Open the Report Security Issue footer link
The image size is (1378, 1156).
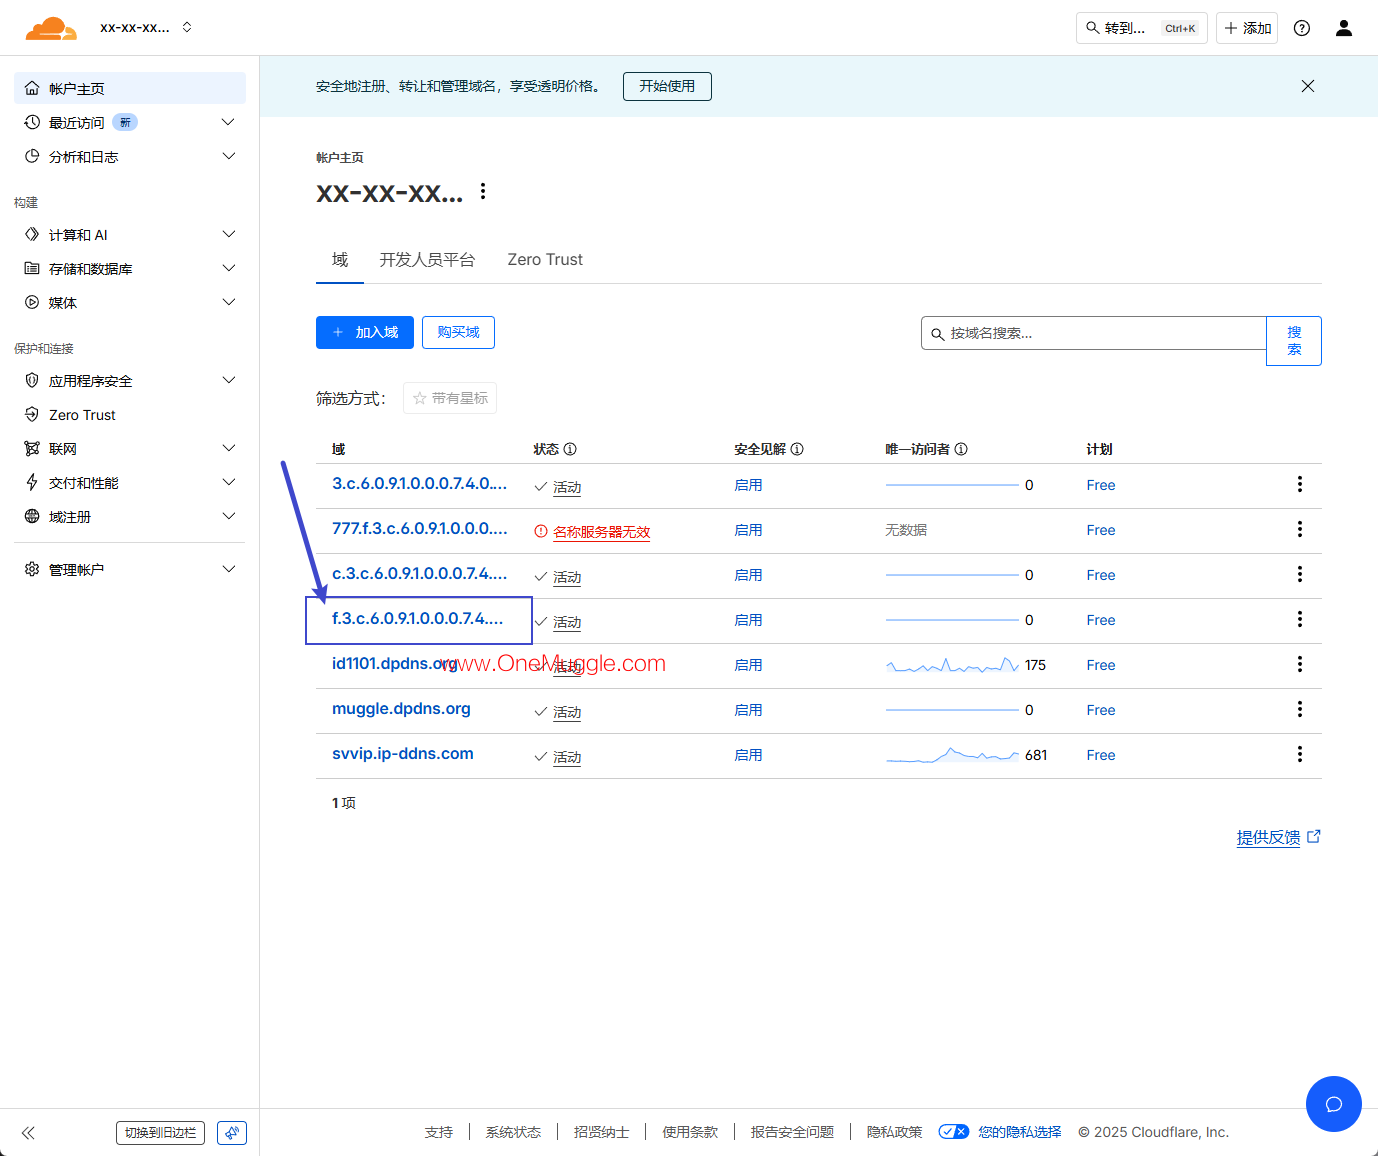coord(792,1132)
